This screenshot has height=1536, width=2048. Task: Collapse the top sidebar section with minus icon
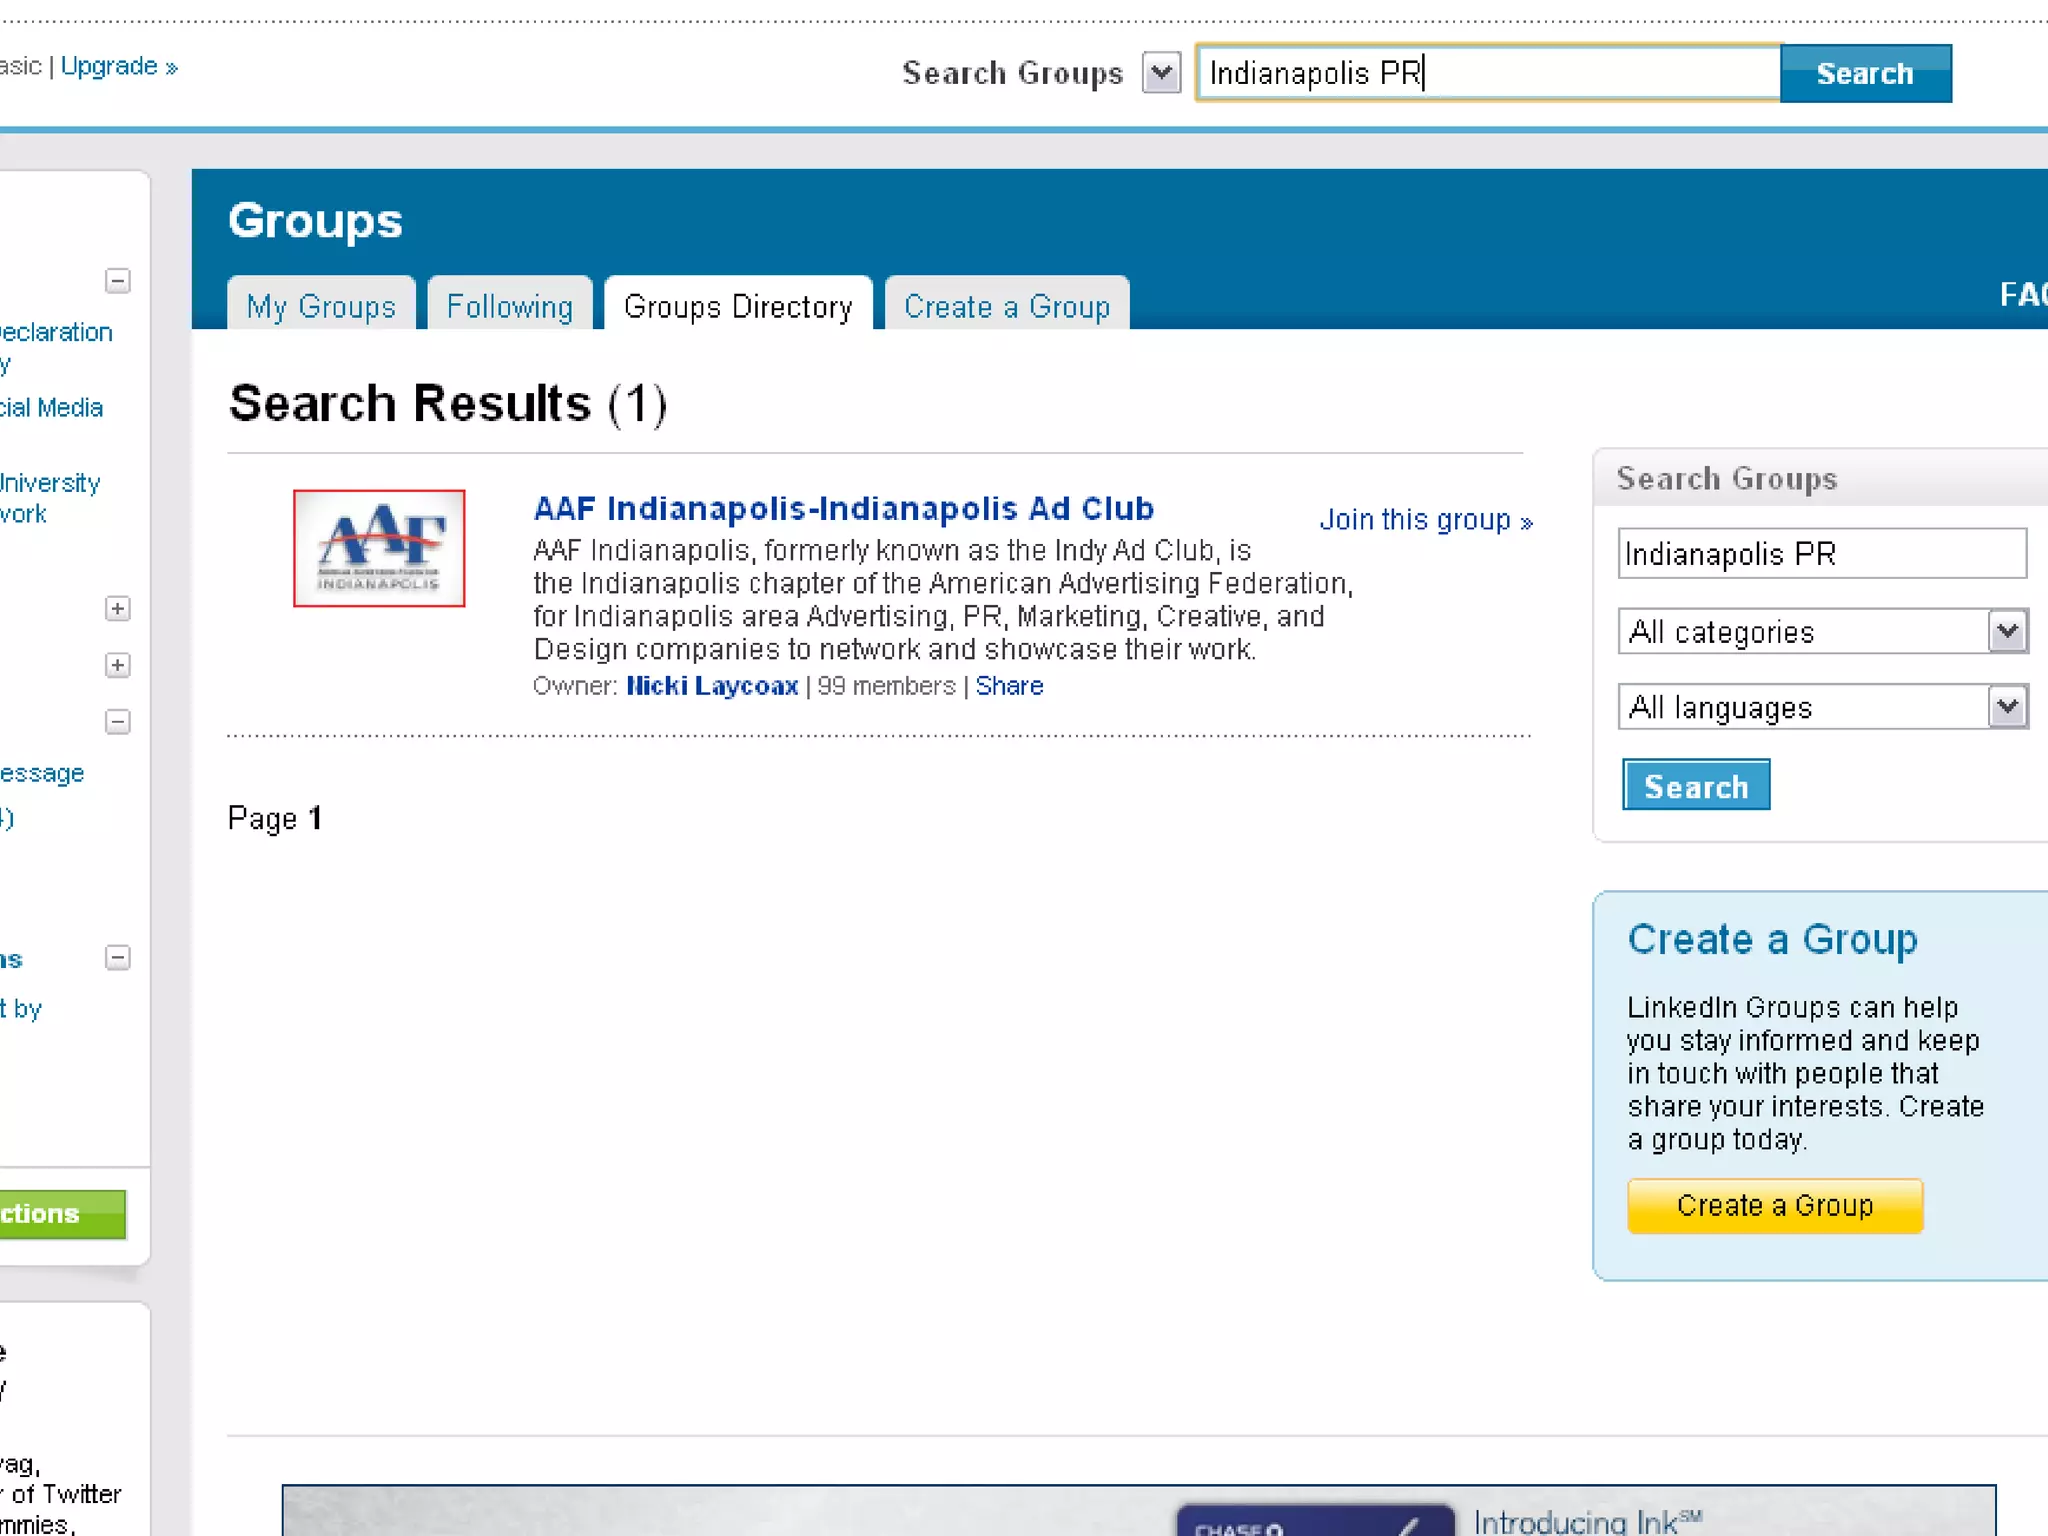[x=117, y=281]
